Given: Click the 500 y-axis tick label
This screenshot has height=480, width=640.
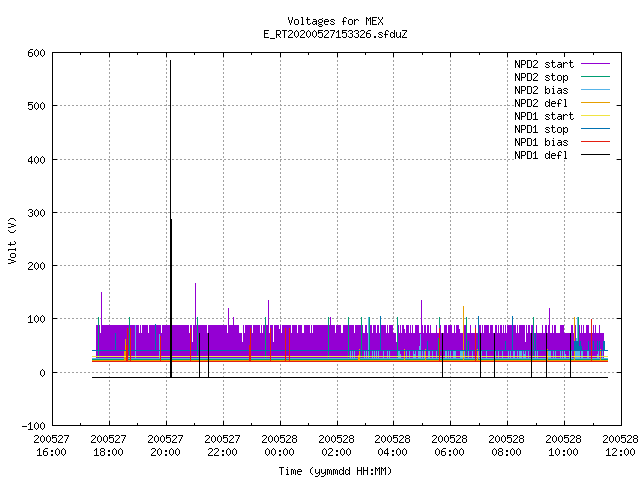Looking at the screenshot, I should pos(36,107).
